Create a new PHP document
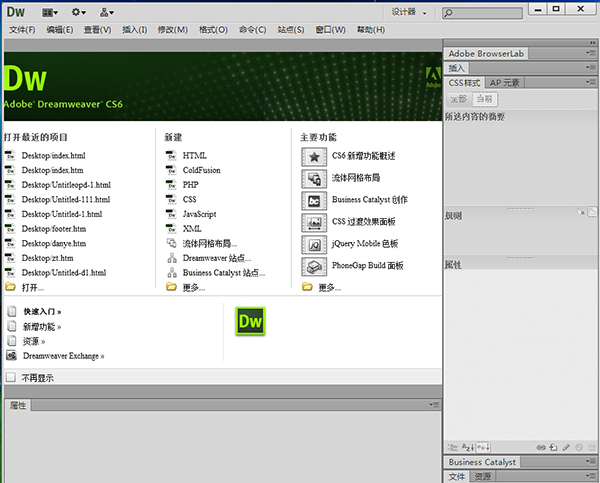Image resolution: width=600 pixels, height=483 pixels. coord(190,185)
